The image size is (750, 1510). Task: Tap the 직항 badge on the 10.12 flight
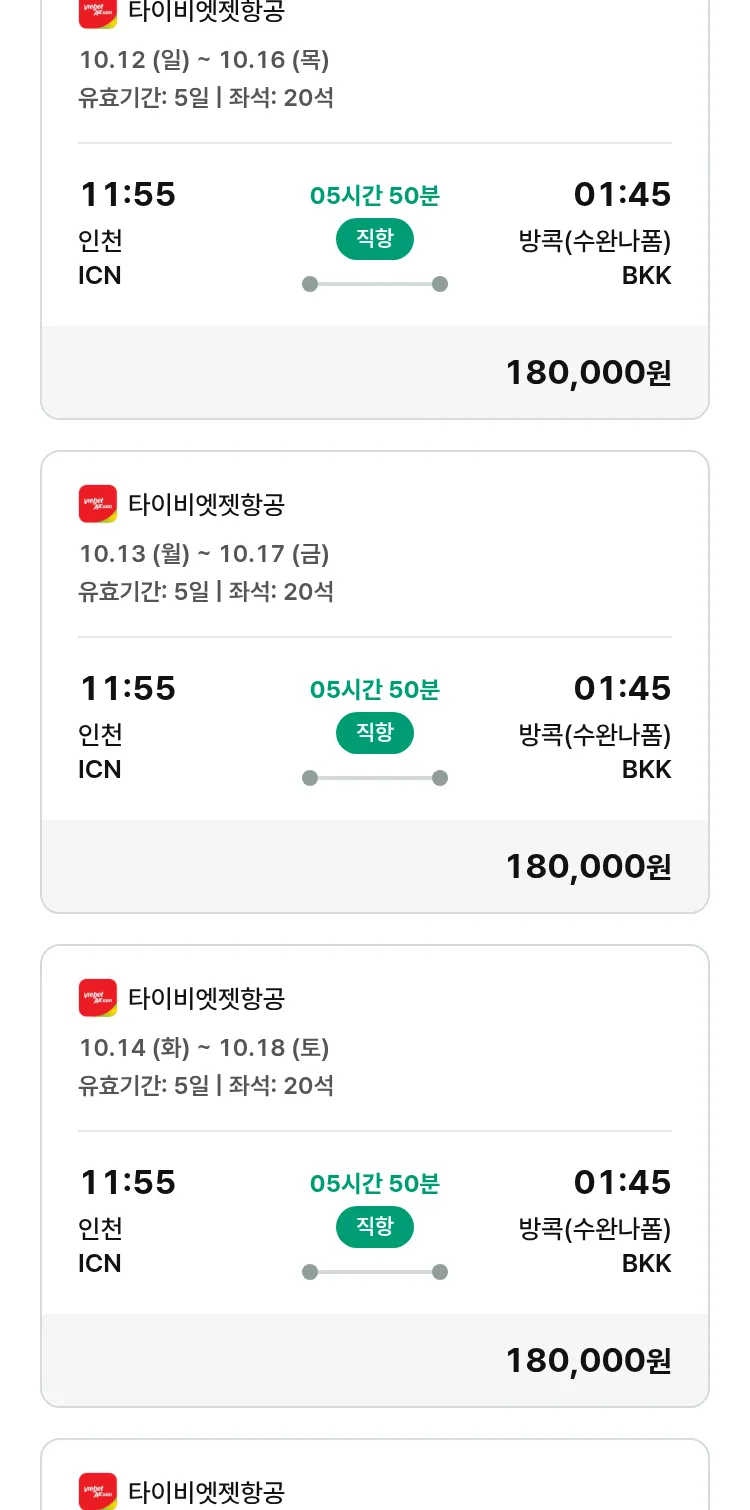pos(375,239)
